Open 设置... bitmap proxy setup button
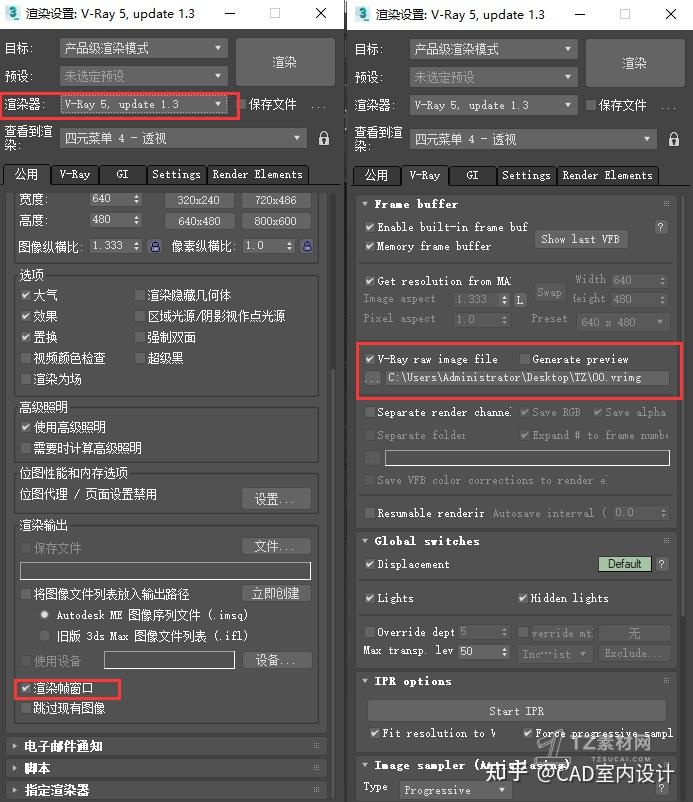 pos(276,499)
